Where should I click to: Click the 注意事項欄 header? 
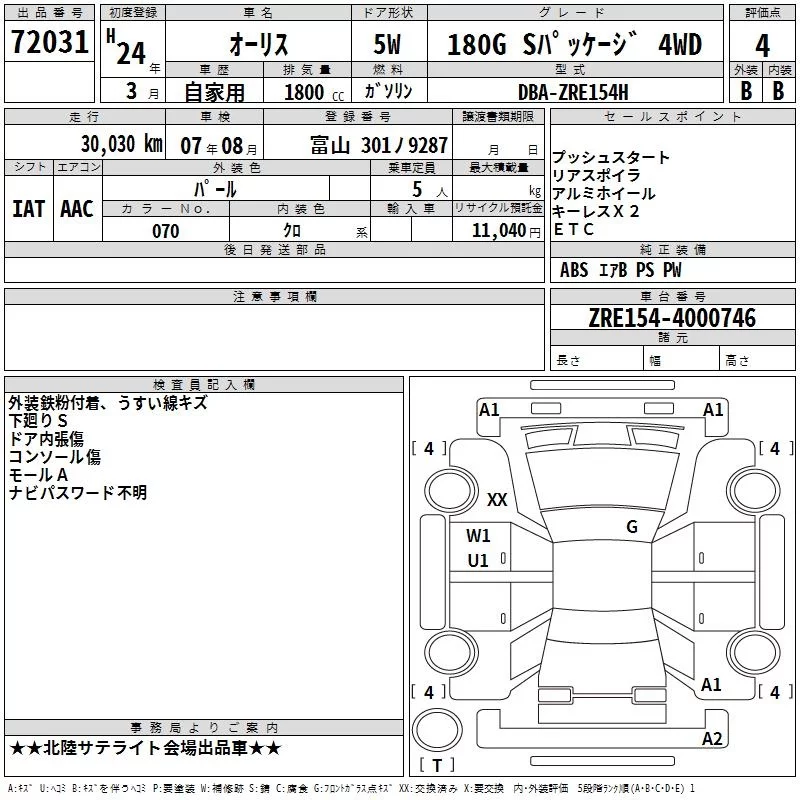(x=274, y=296)
